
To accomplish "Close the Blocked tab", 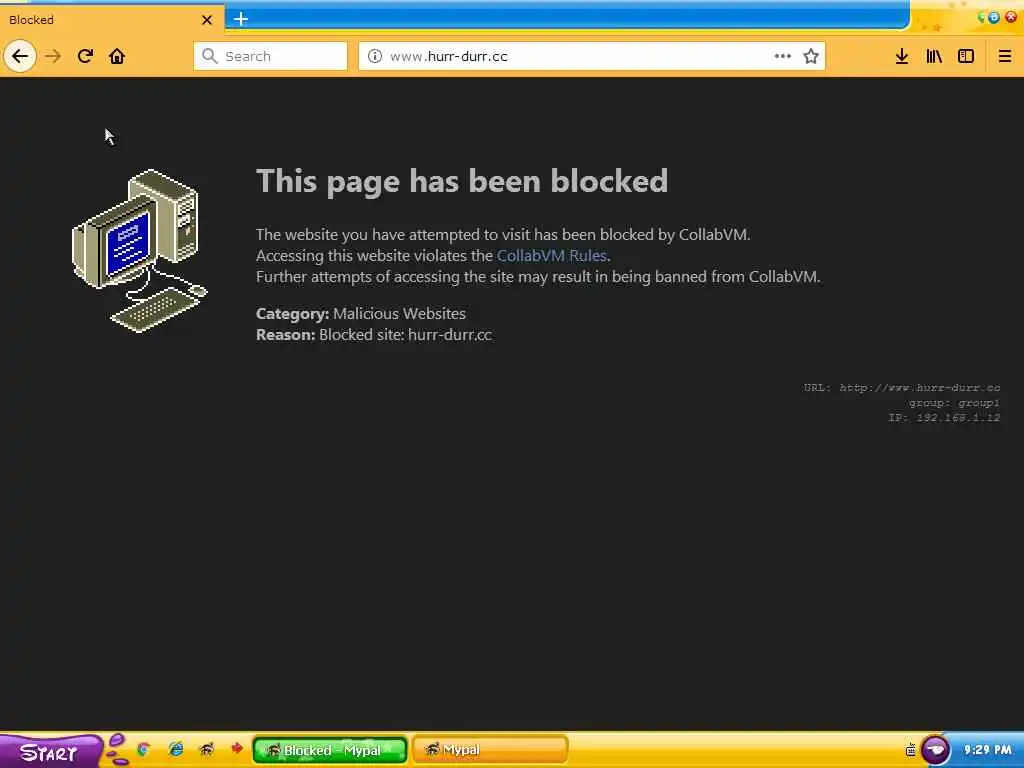I will pyautogui.click(x=207, y=20).
